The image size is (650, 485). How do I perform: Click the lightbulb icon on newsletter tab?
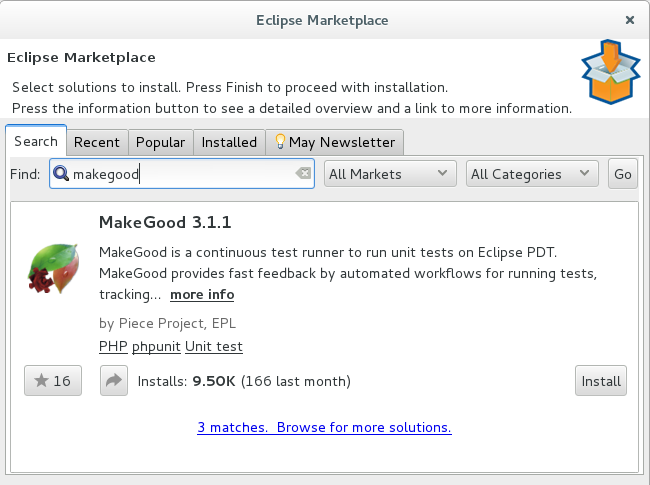point(281,142)
